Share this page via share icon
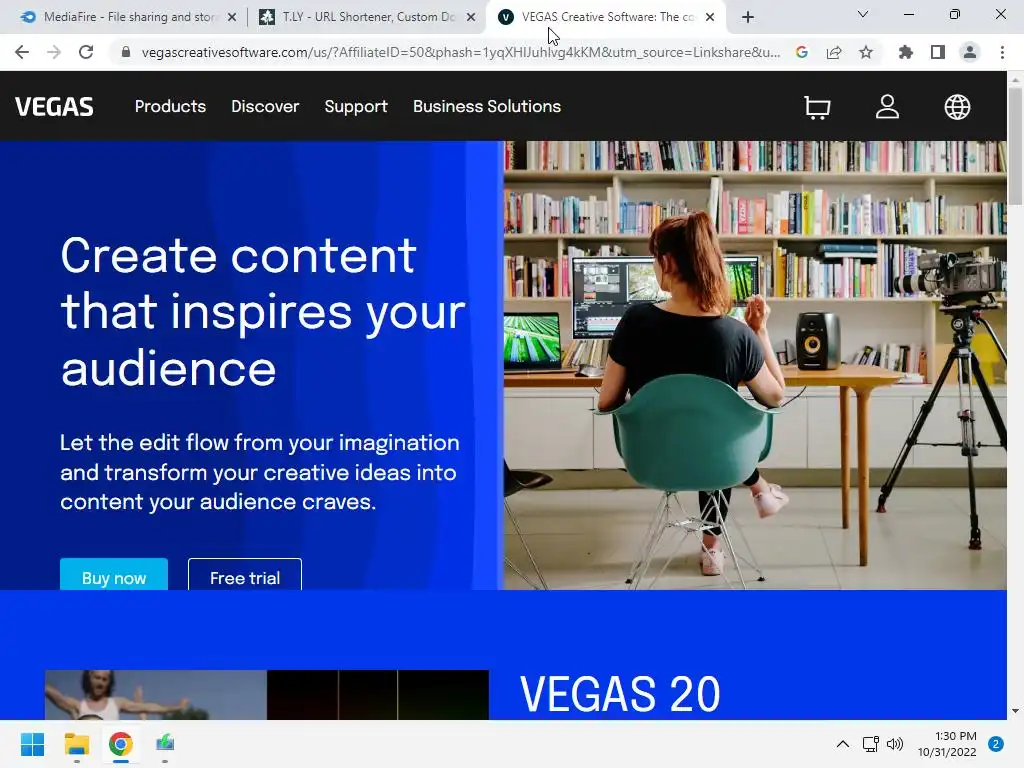Image resolution: width=1024 pixels, height=768 pixels. [x=834, y=52]
